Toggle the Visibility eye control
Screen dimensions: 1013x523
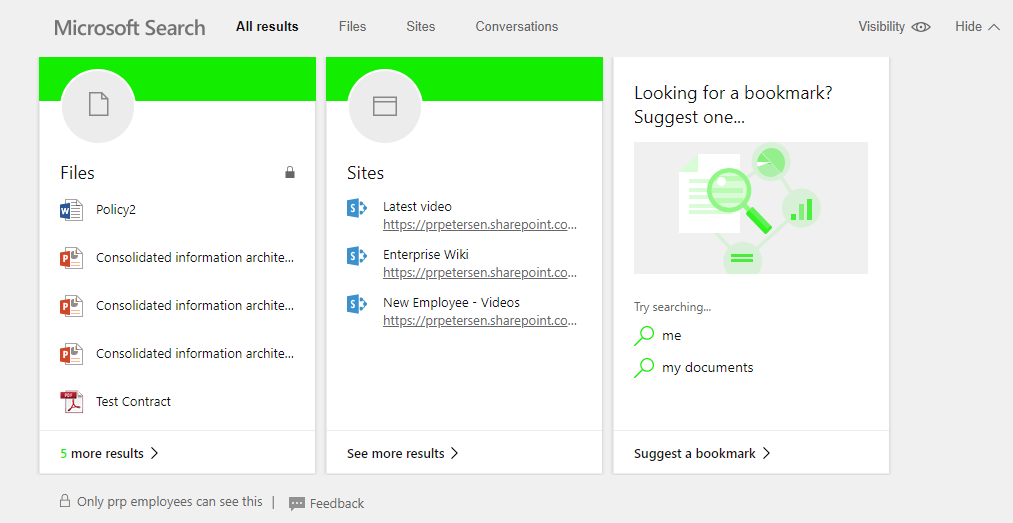click(921, 27)
